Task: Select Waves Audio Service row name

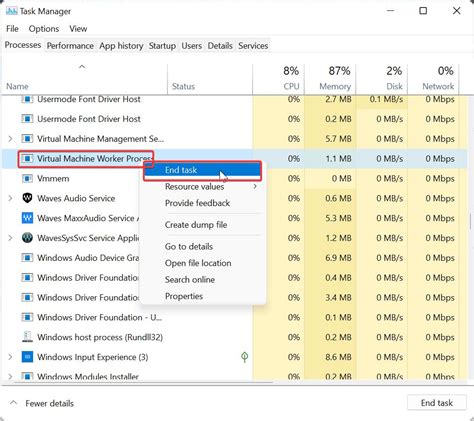Action: [x=76, y=198]
